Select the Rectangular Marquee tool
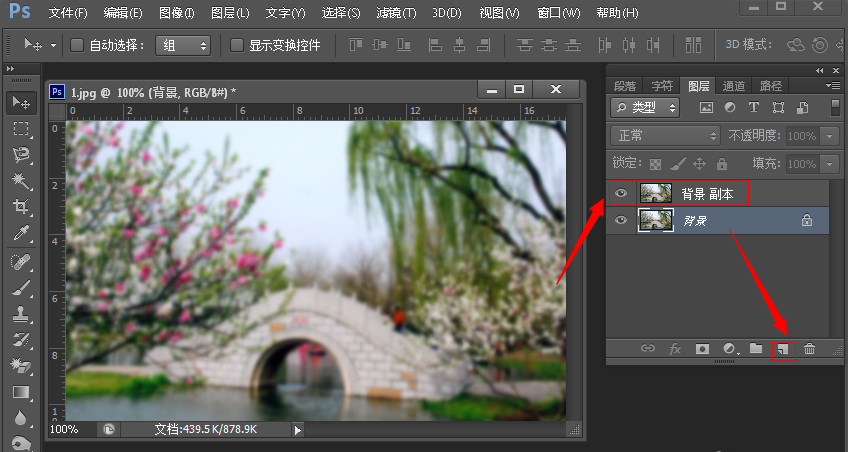 pos(21,129)
